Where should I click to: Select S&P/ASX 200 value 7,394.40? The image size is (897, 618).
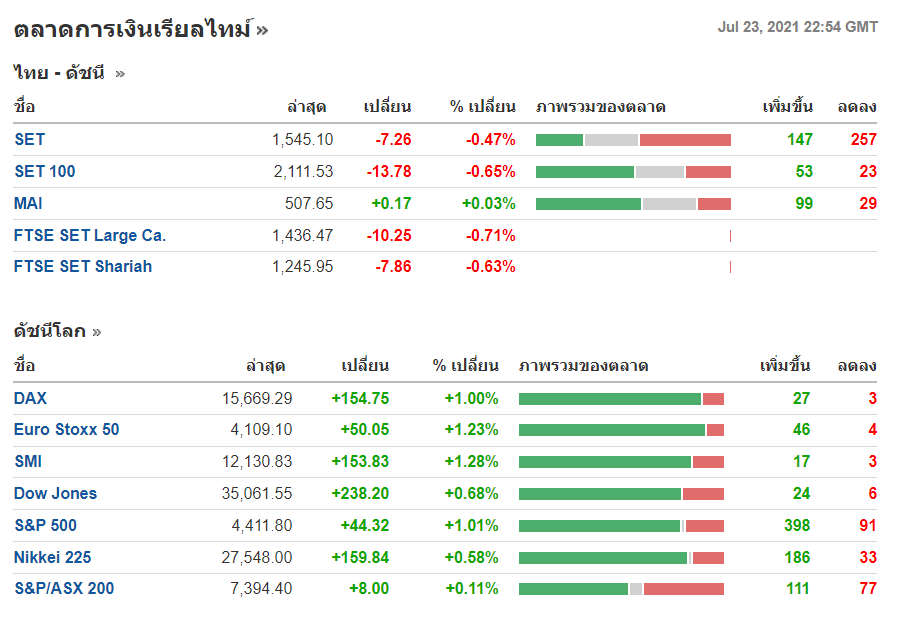(x=261, y=588)
